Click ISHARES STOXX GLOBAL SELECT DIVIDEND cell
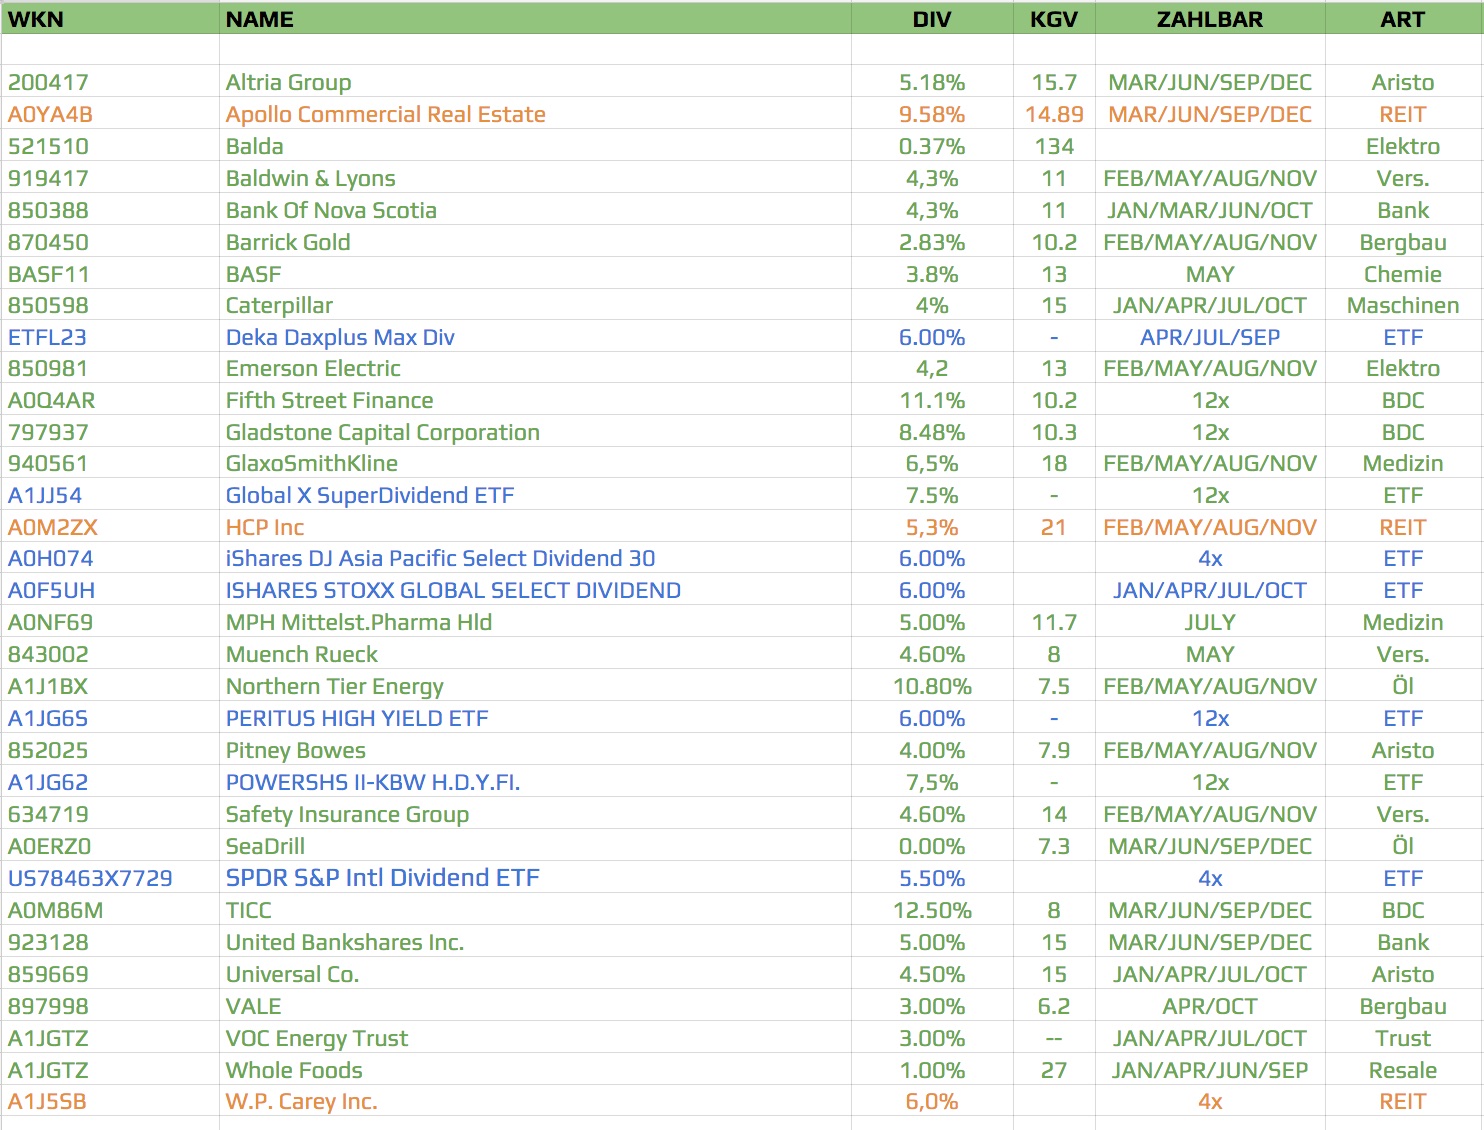 click(x=535, y=590)
